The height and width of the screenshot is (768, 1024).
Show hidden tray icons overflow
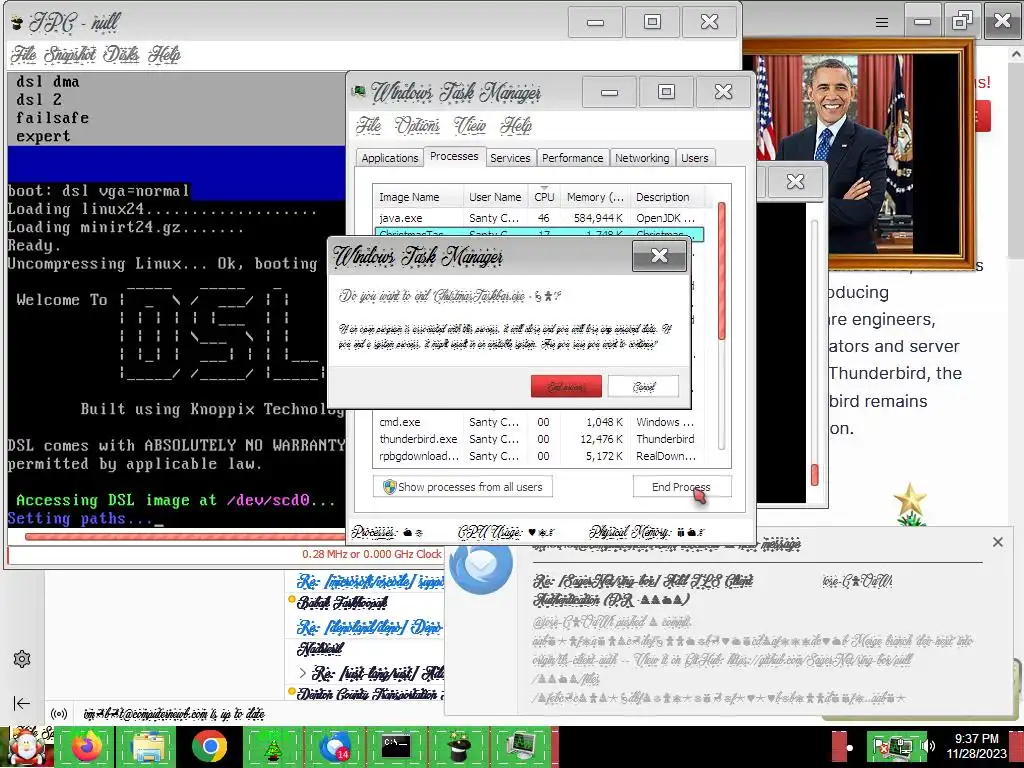click(850, 747)
